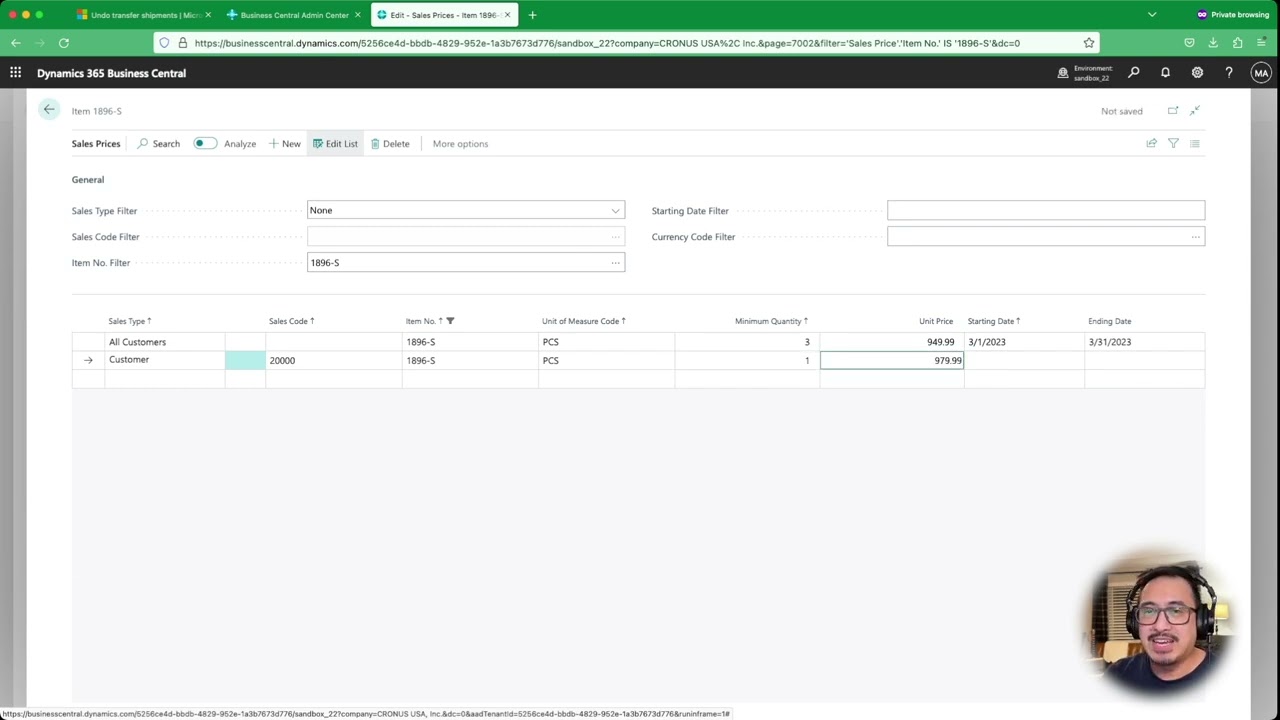Sort by Unit of Measure Code header
Viewport: 1280px width, 720px height.
(x=584, y=321)
